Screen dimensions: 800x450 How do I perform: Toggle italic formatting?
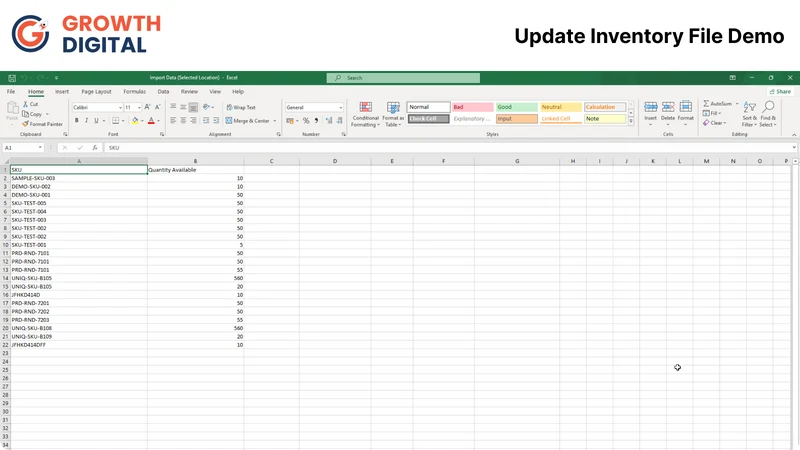pyautogui.click(x=86, y=121)
